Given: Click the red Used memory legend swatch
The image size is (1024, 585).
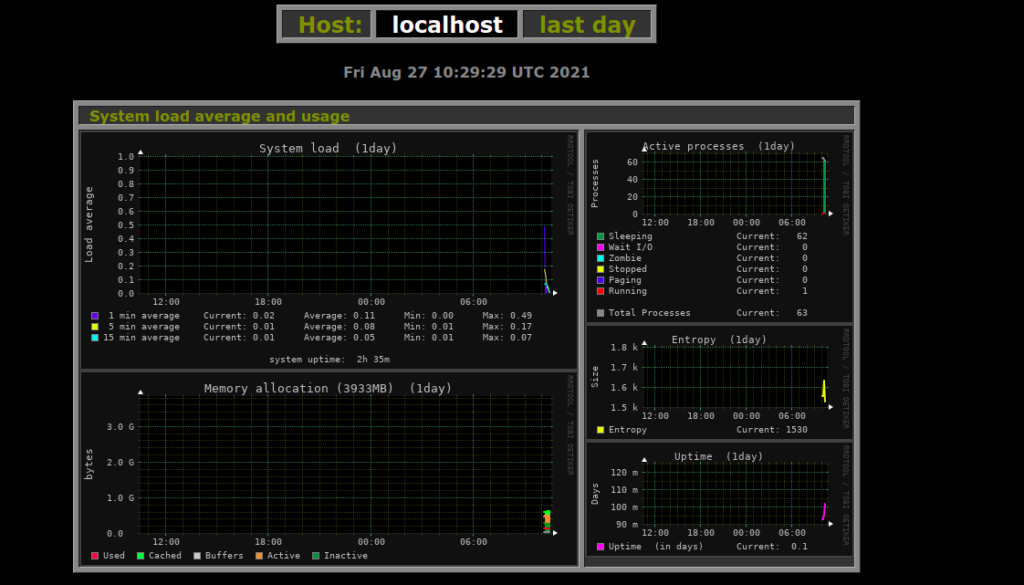Looking at the screenshot, I should point(95,556).
